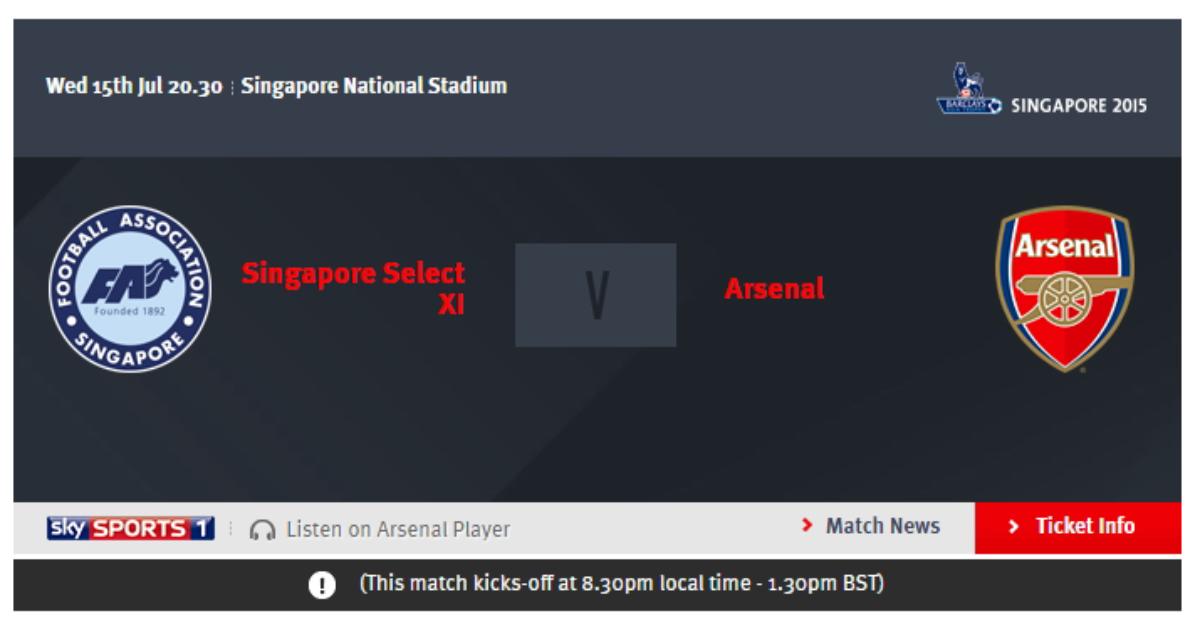Click the dark kick-off notification bar
Screen dimensions: 1200x630
coord(597,585)
